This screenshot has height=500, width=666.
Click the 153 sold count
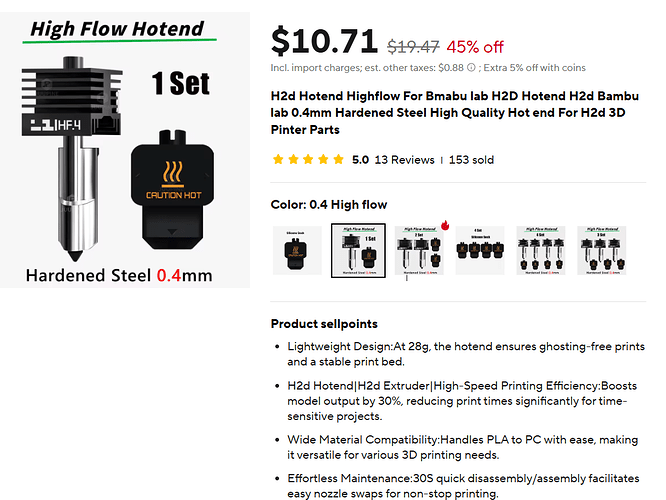(x=471, y=160)
